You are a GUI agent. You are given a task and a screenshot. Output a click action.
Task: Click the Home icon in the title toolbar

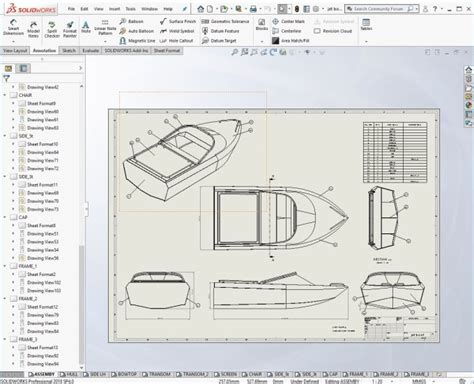[x=200, y=9]
